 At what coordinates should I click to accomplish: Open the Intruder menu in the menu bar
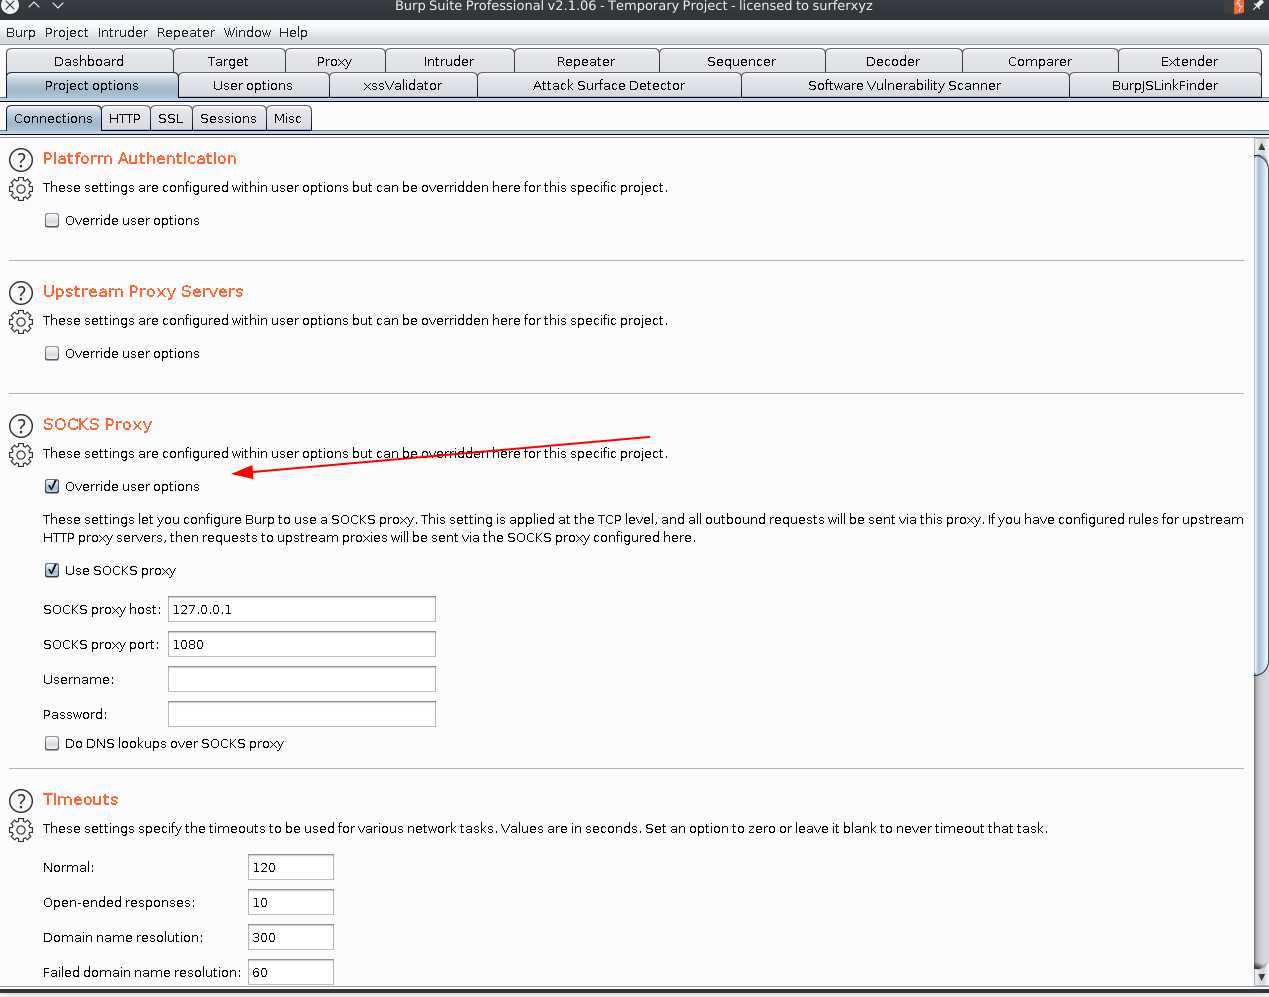(123, 32)
